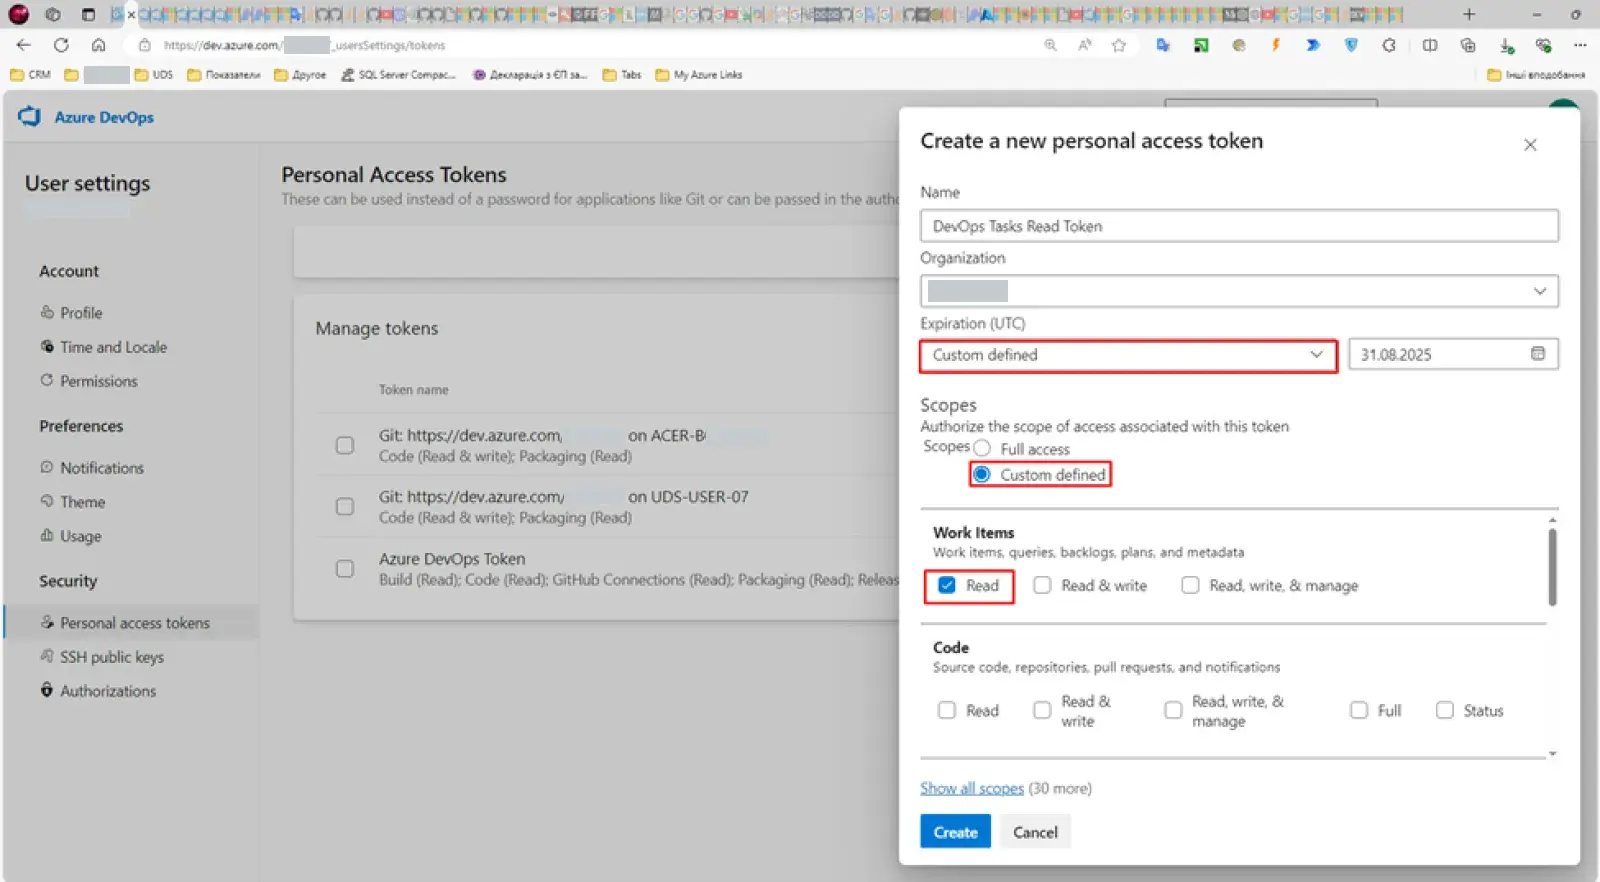Open SQL Server Compact bookmark
The image size is (1600, 882).
pos(398,74)
